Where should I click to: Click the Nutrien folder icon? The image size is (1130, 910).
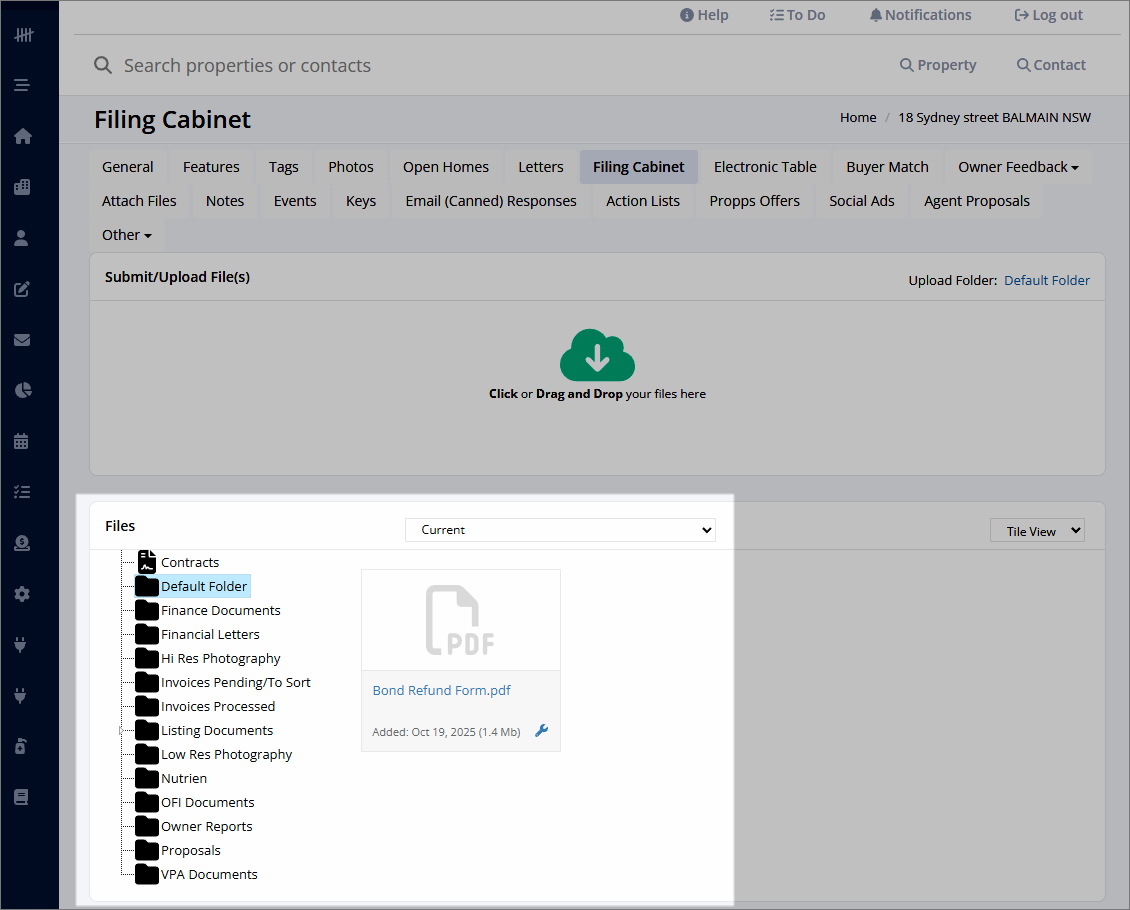click(147, 778)
